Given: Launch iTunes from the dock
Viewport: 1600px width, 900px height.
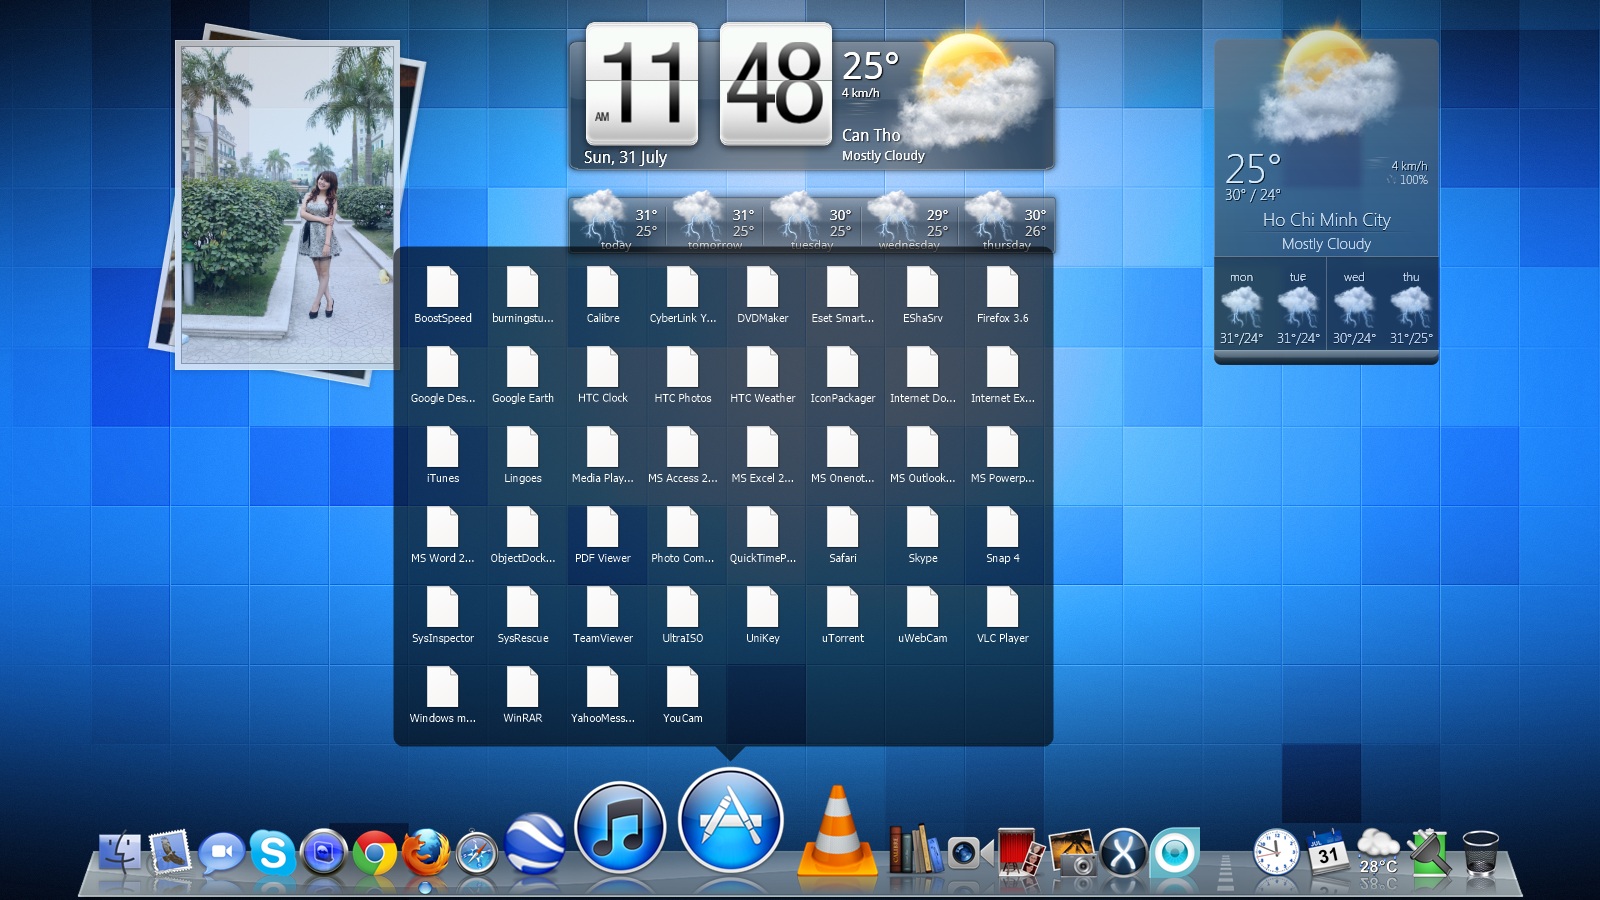Looking at the screenshot, I should pos(620,829).
